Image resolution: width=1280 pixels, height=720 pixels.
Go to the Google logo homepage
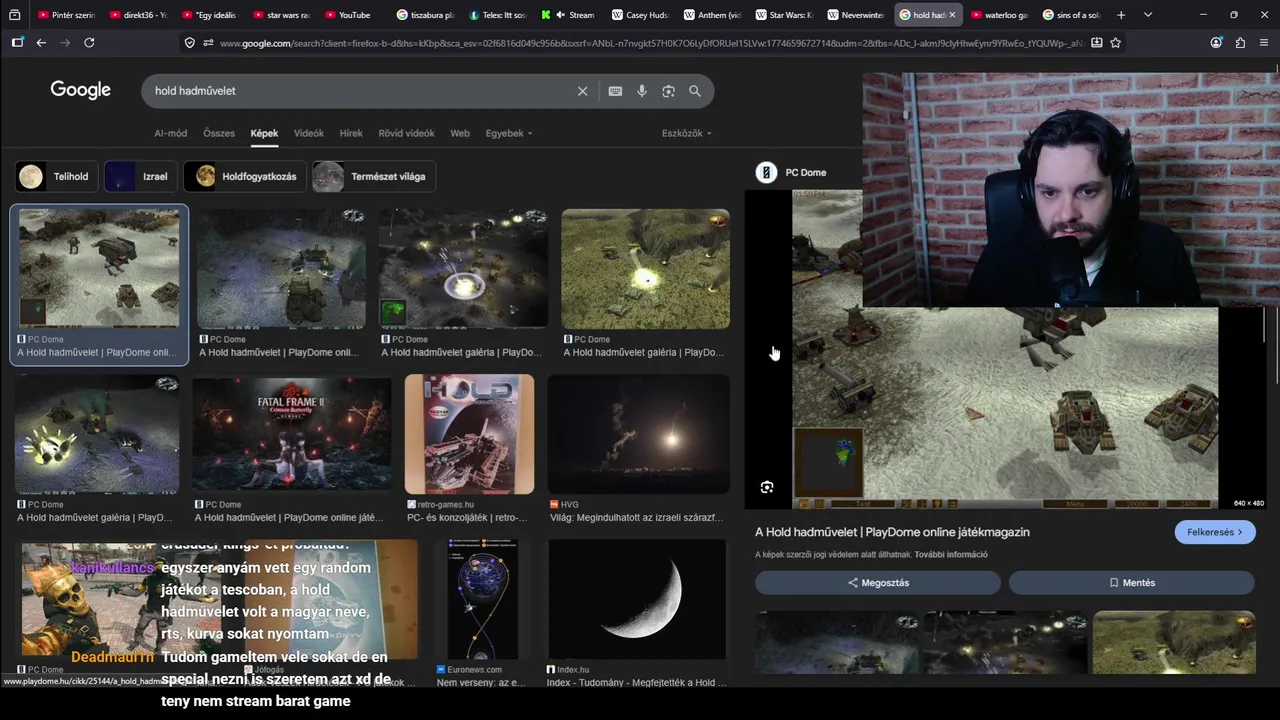[81, 90]
